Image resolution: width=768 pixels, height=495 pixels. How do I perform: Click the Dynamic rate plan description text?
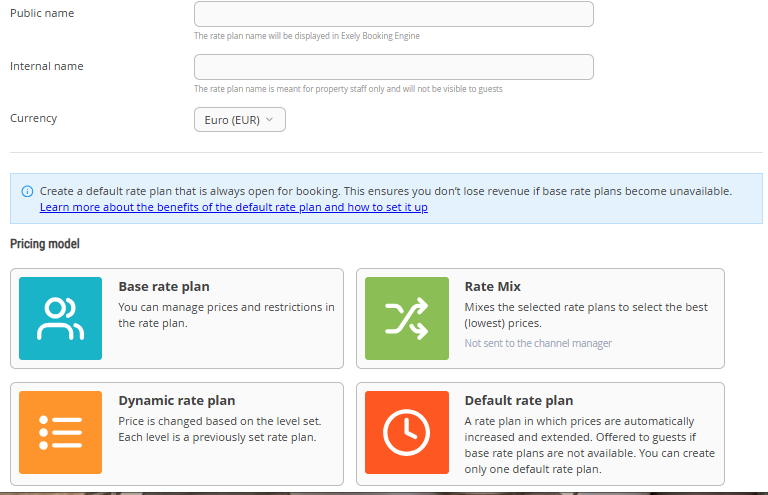[x=219, y=429]
